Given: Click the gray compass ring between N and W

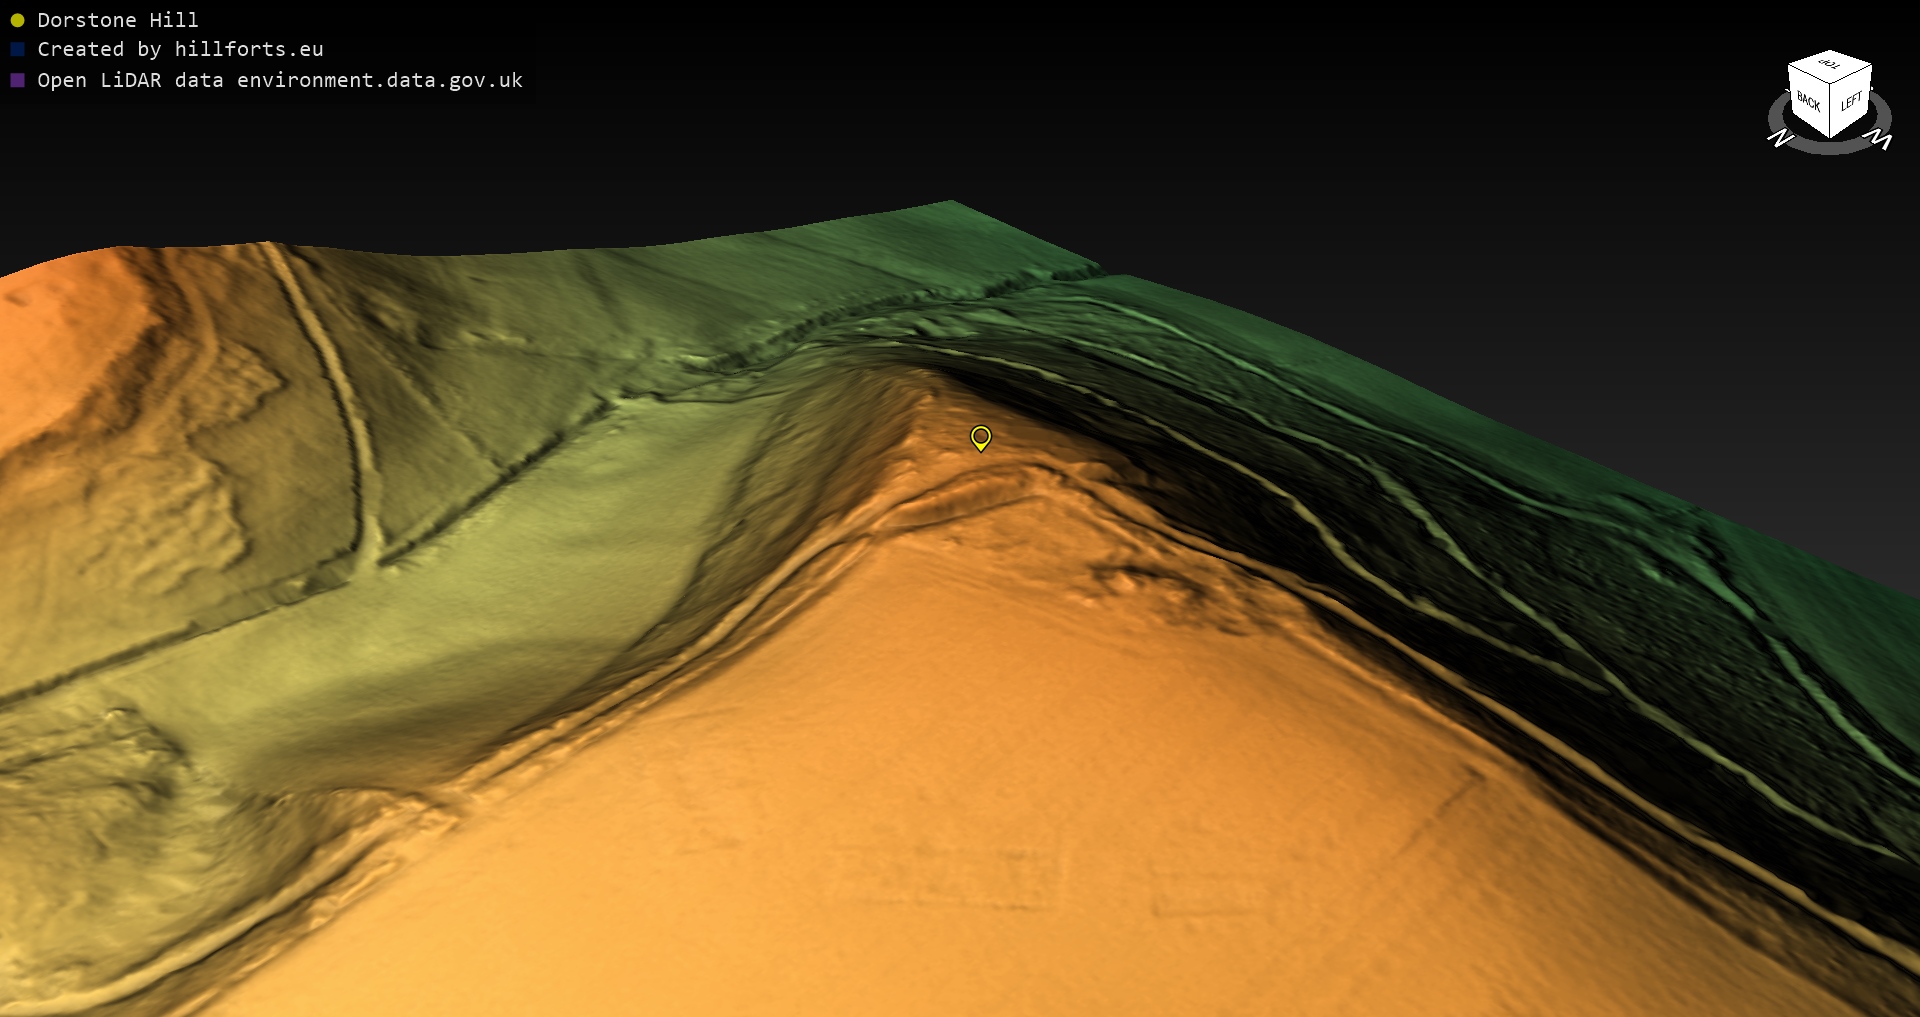Looking at the screenshot, I should pos(1830,148).
